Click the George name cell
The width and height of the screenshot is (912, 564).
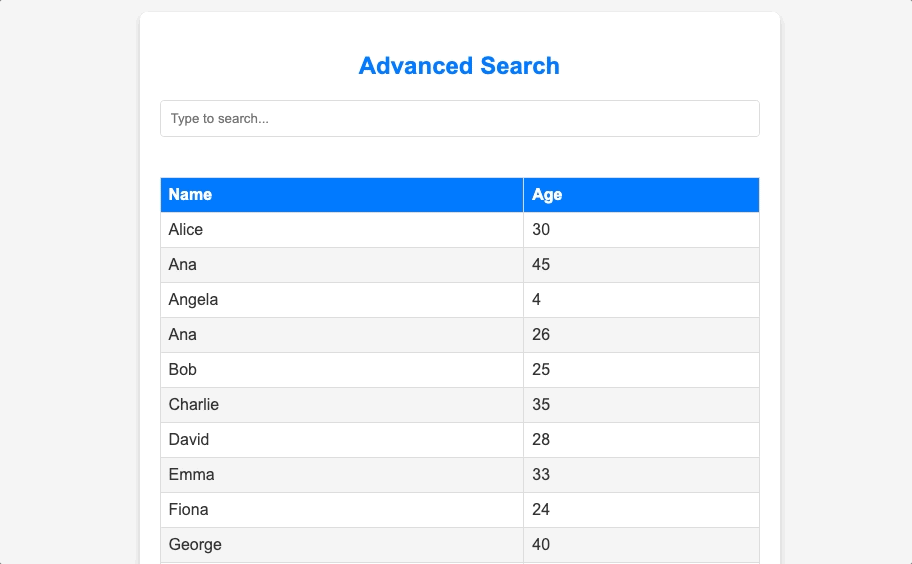click(x=342, y=545)
